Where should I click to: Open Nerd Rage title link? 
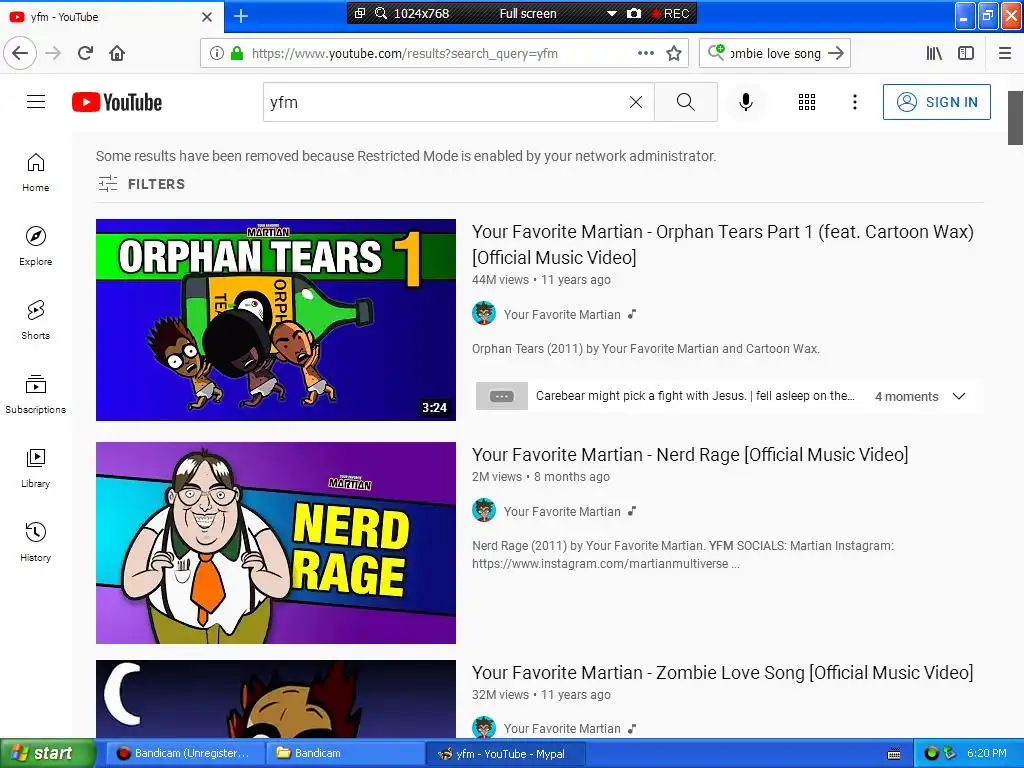(x=690, y=455)
